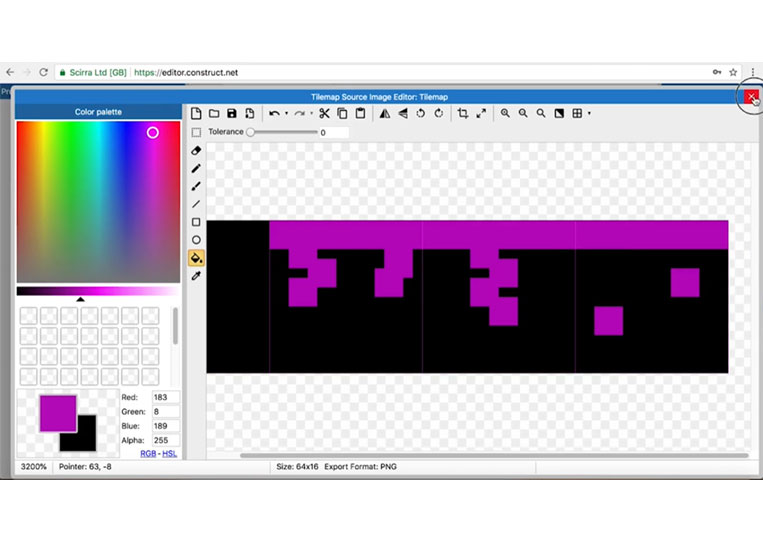
Task: Click the first empty palette swatch slot
Action: pyautogui.click(x=29, y=316)
